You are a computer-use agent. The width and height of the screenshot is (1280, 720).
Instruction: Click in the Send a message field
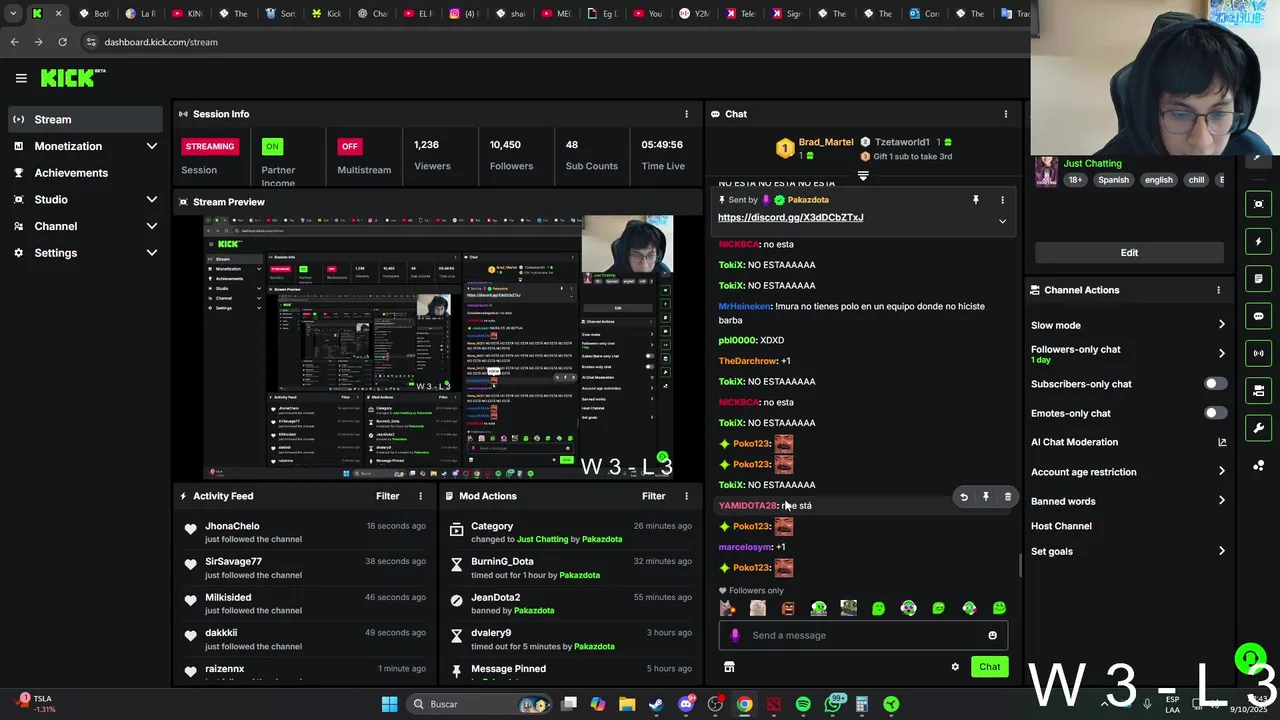(862, 635)
